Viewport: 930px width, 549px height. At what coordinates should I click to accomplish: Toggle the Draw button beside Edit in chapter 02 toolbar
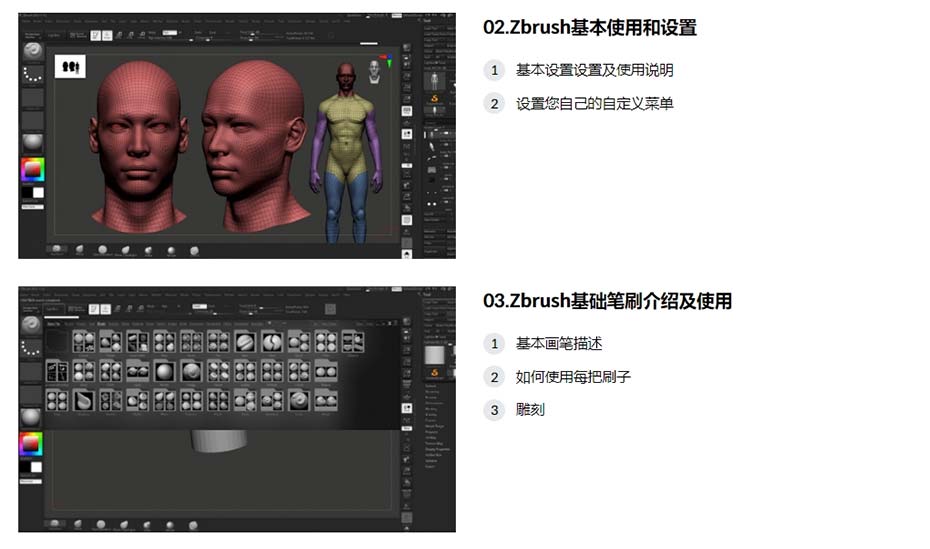pos(107,36)
